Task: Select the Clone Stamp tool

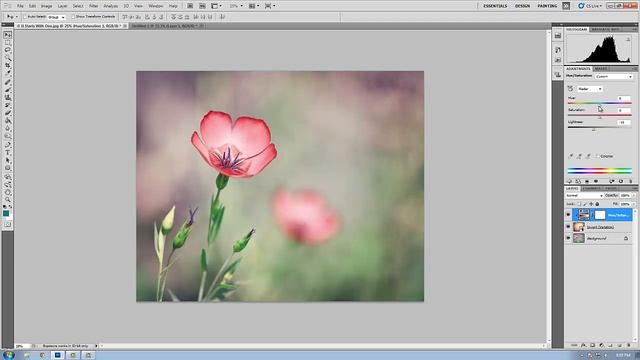Action: pos(7,98)
